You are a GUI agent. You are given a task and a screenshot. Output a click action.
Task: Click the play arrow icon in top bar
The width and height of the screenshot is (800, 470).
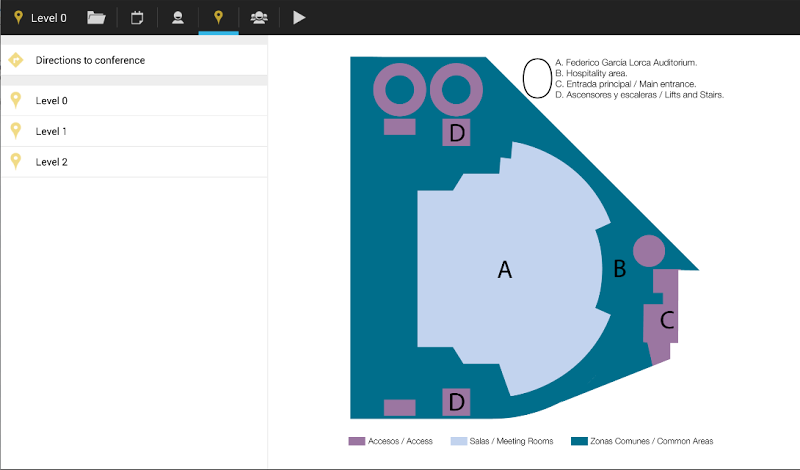pos(299,17)
